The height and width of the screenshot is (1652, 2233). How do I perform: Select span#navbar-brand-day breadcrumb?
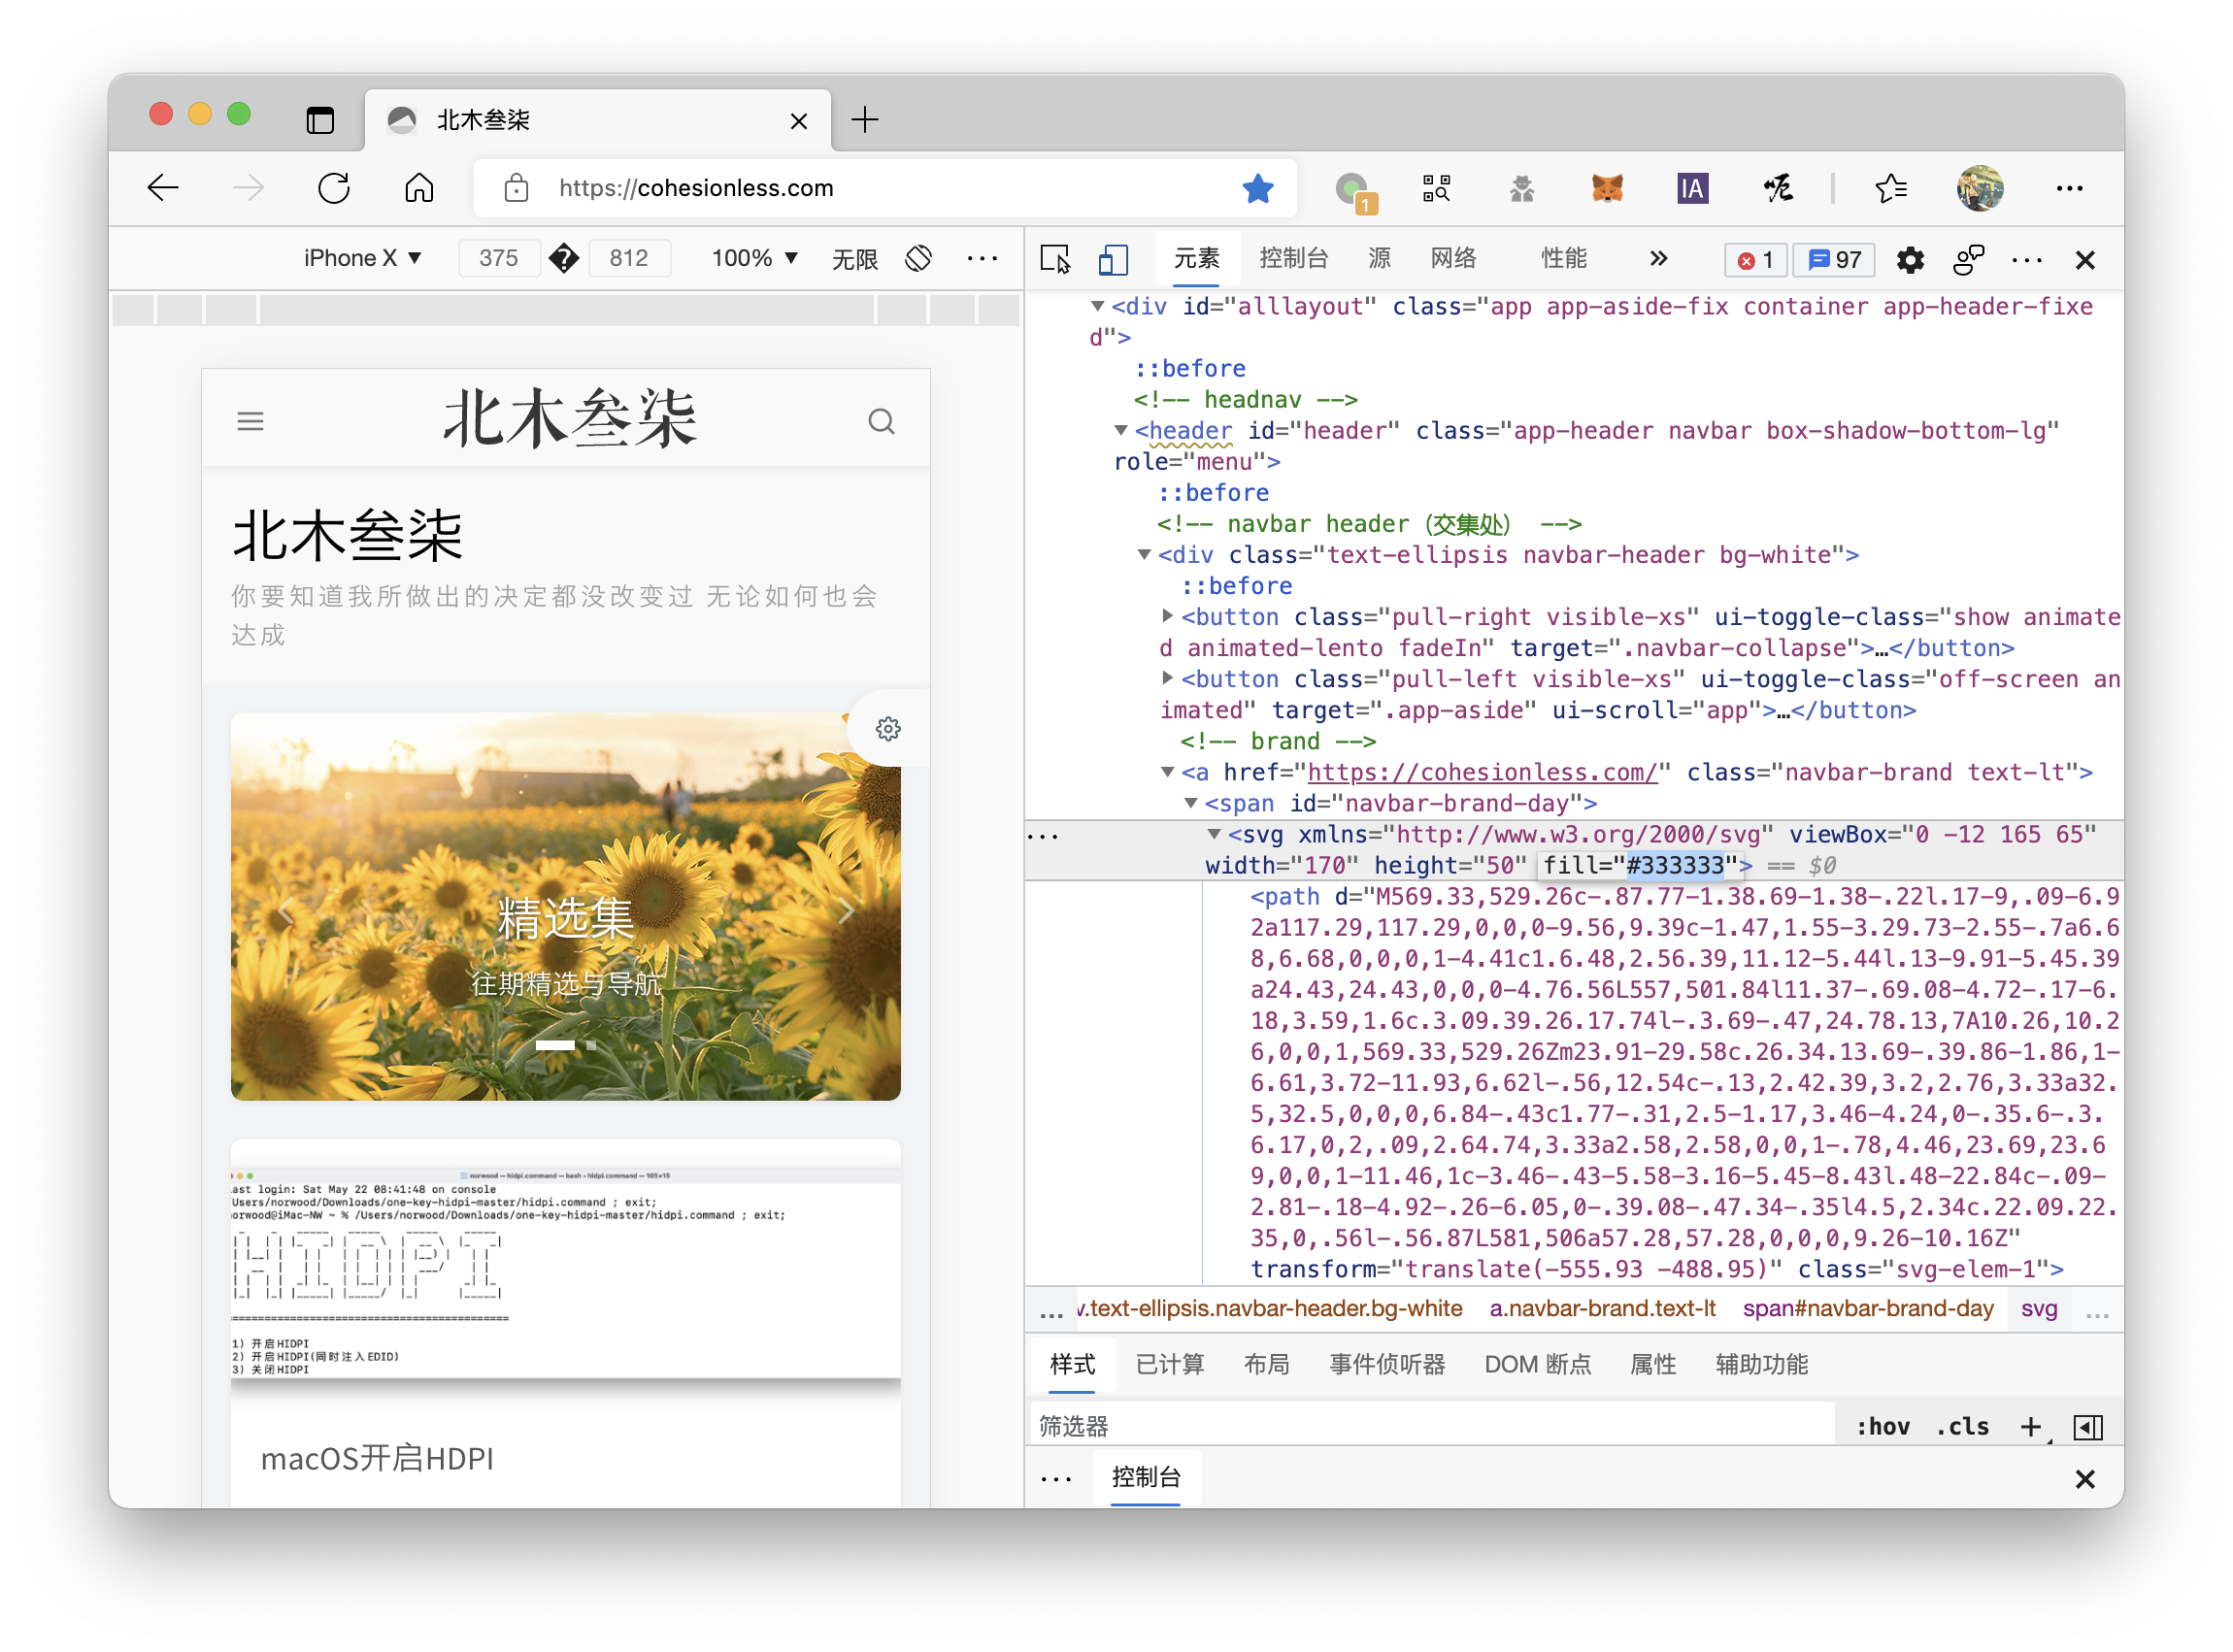point(1867,1308)
